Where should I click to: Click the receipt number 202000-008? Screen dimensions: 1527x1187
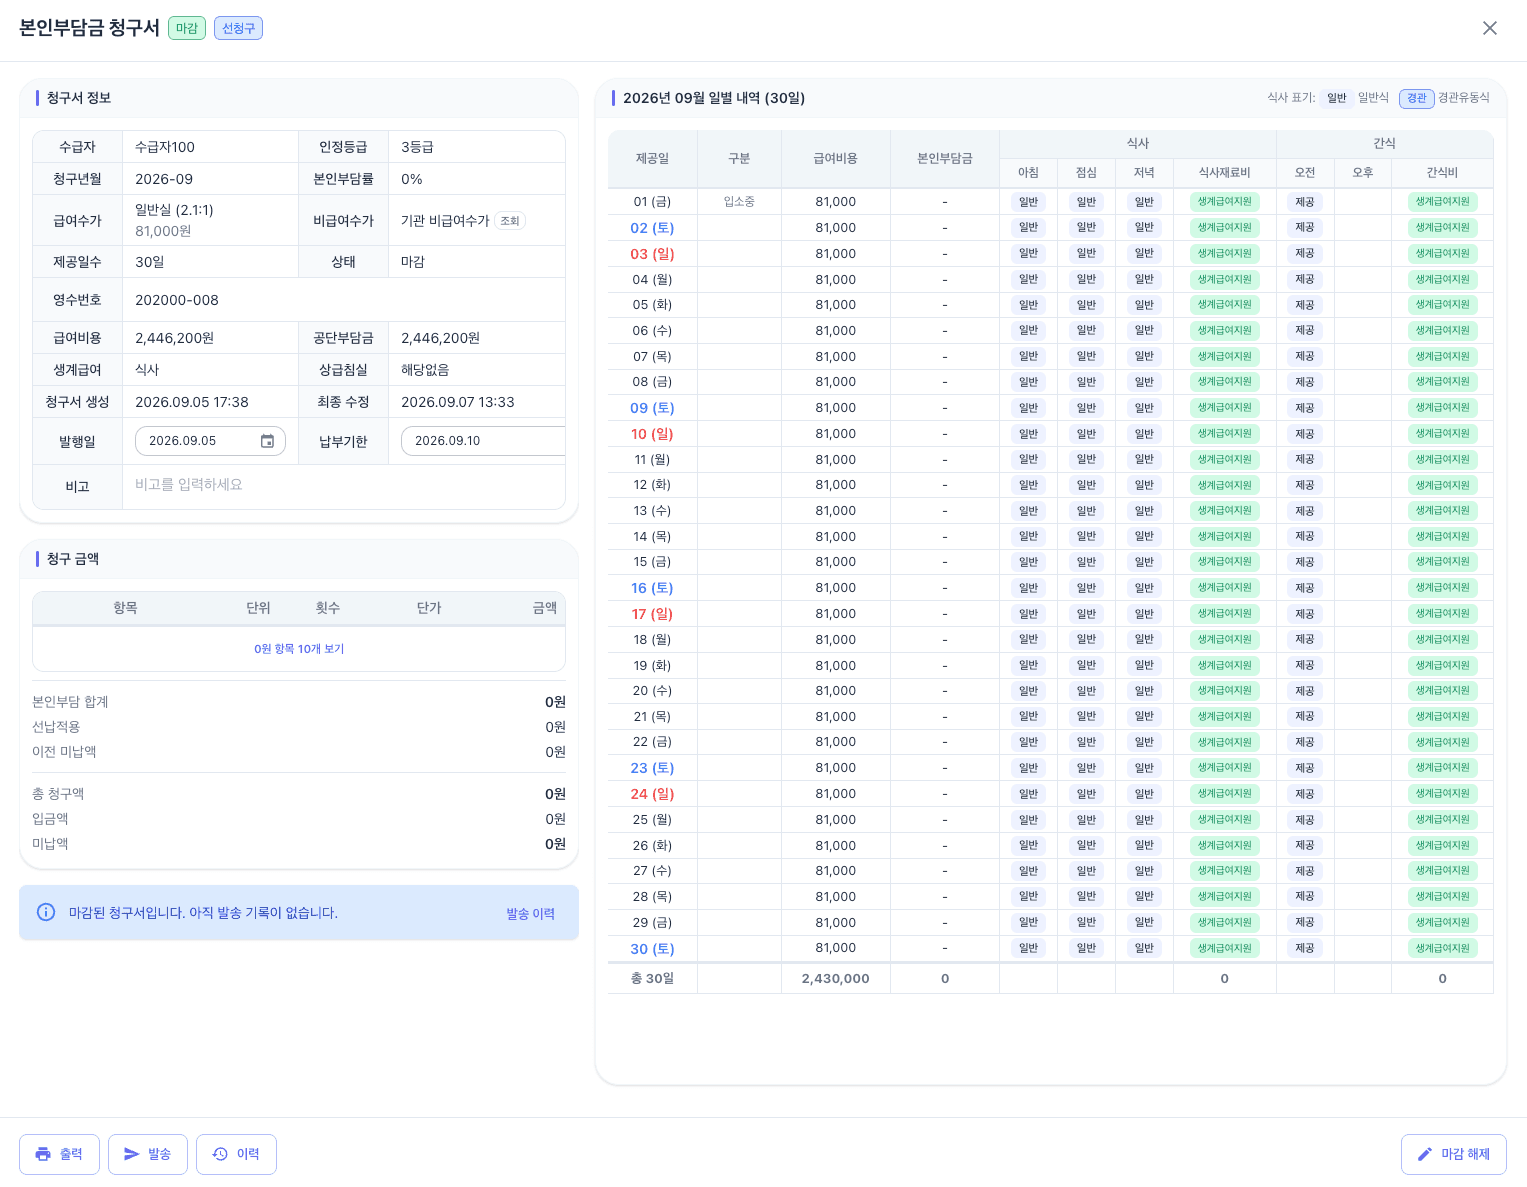coord(177,300)
